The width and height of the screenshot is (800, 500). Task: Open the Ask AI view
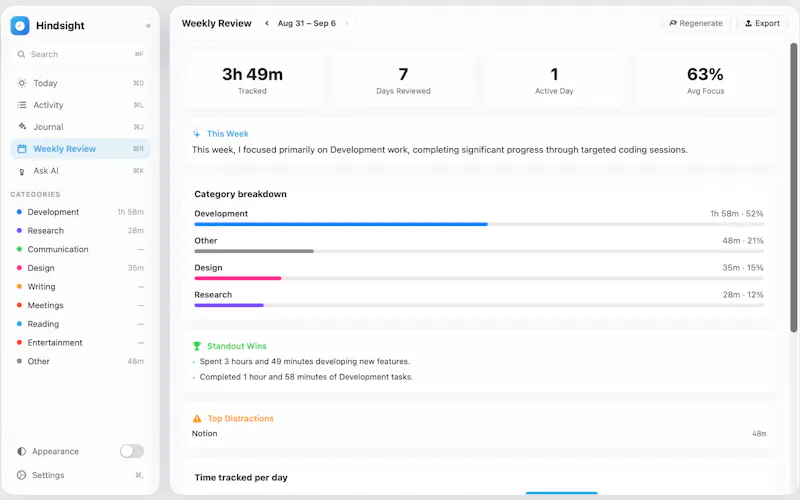(80, 171)
